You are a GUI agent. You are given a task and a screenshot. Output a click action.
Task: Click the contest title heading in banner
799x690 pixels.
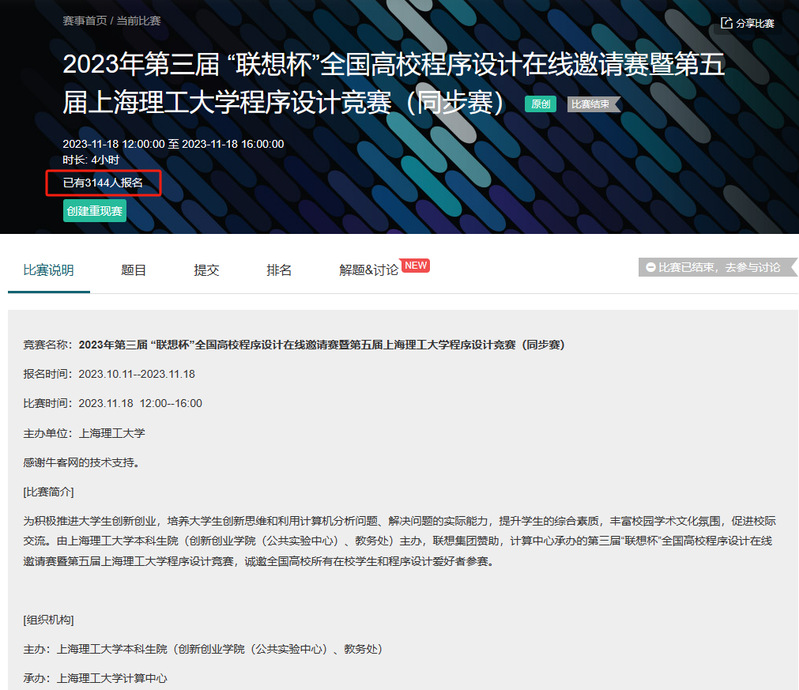point(393,83)
